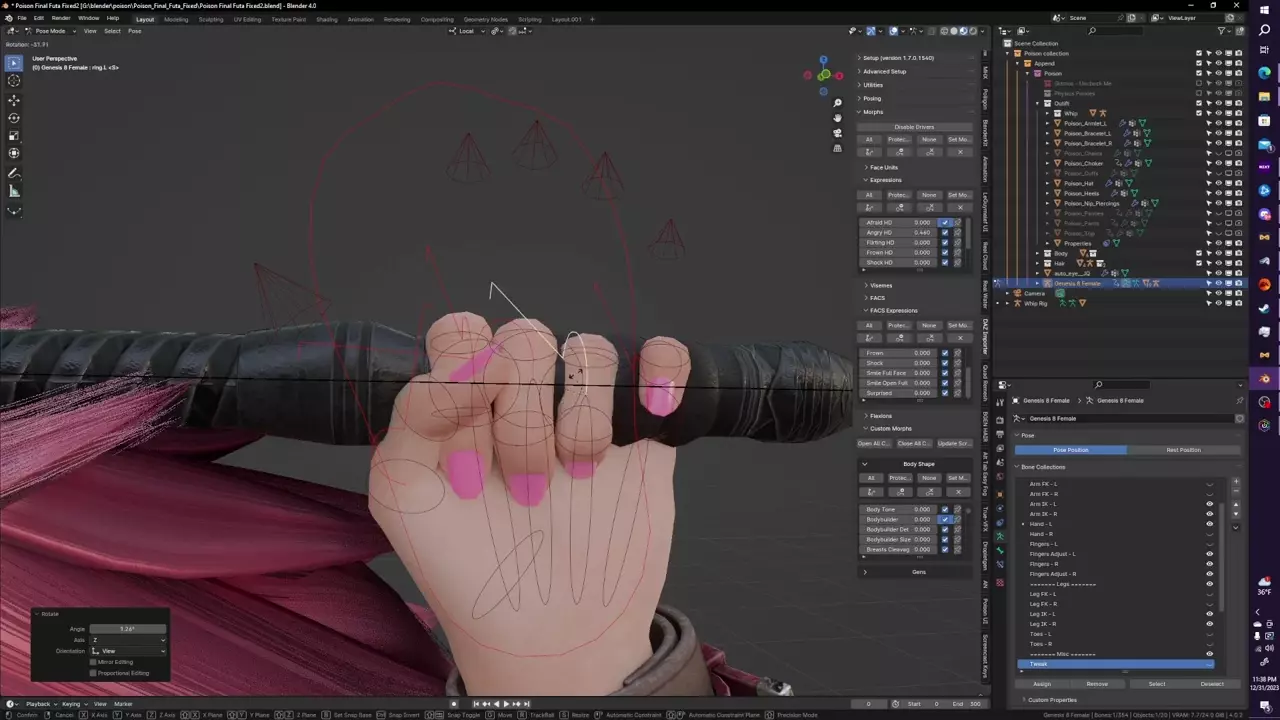Screen dimensions: 1280x720
Task: Toggle visibility of Poison_Hat in the outliner
Action: pos(1218,183)
